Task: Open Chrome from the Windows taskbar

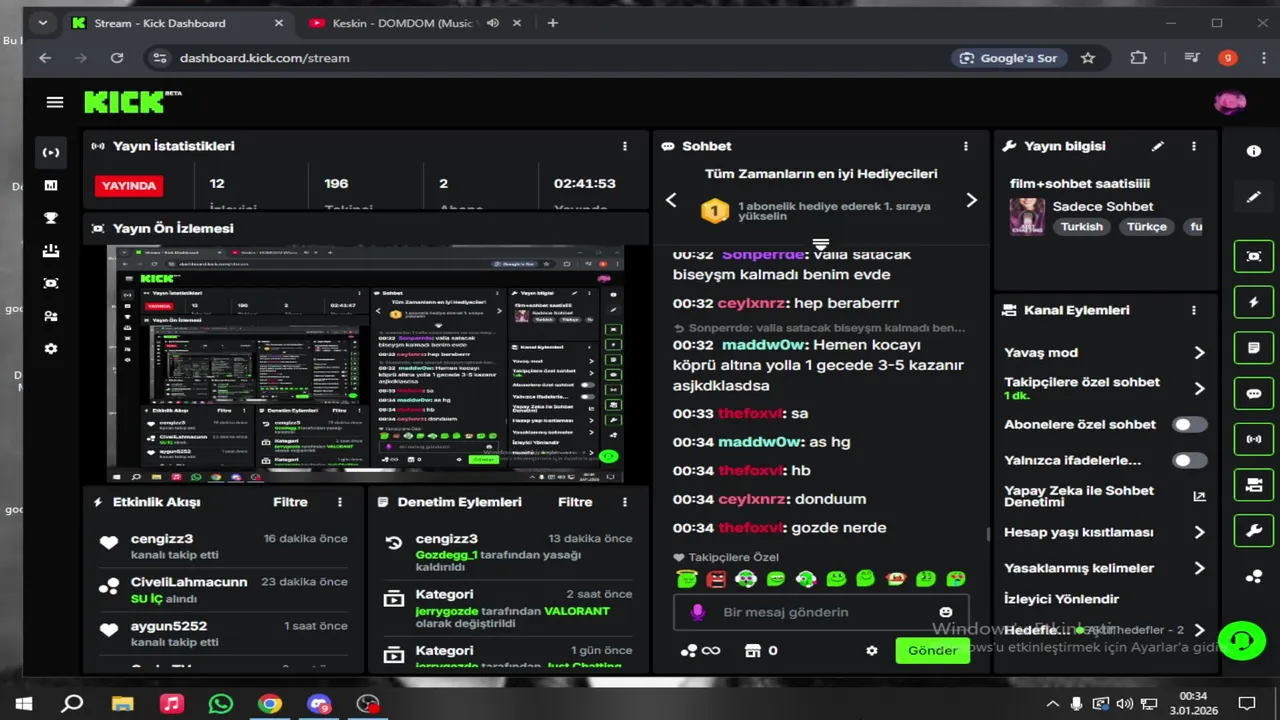Action: tap(270, 704)
